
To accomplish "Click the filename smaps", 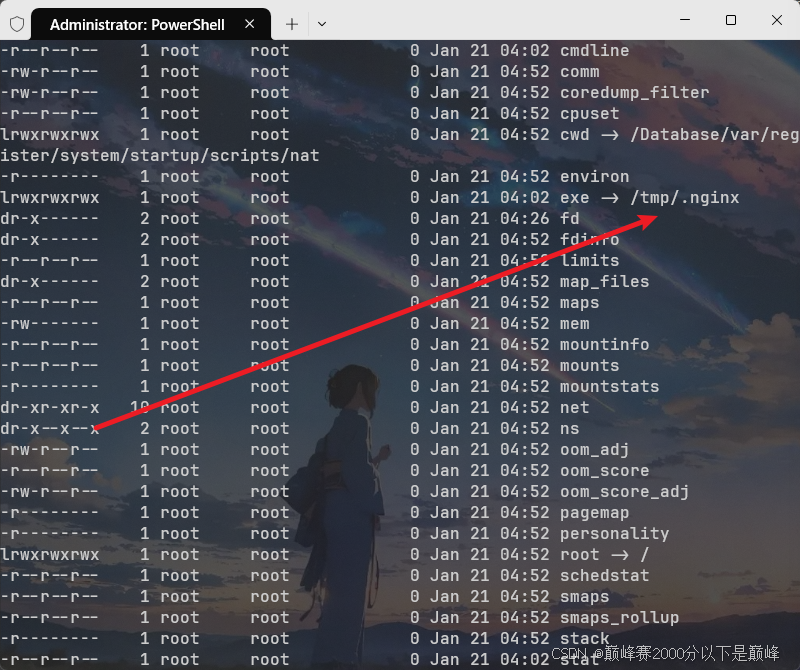I will [585, 597].
